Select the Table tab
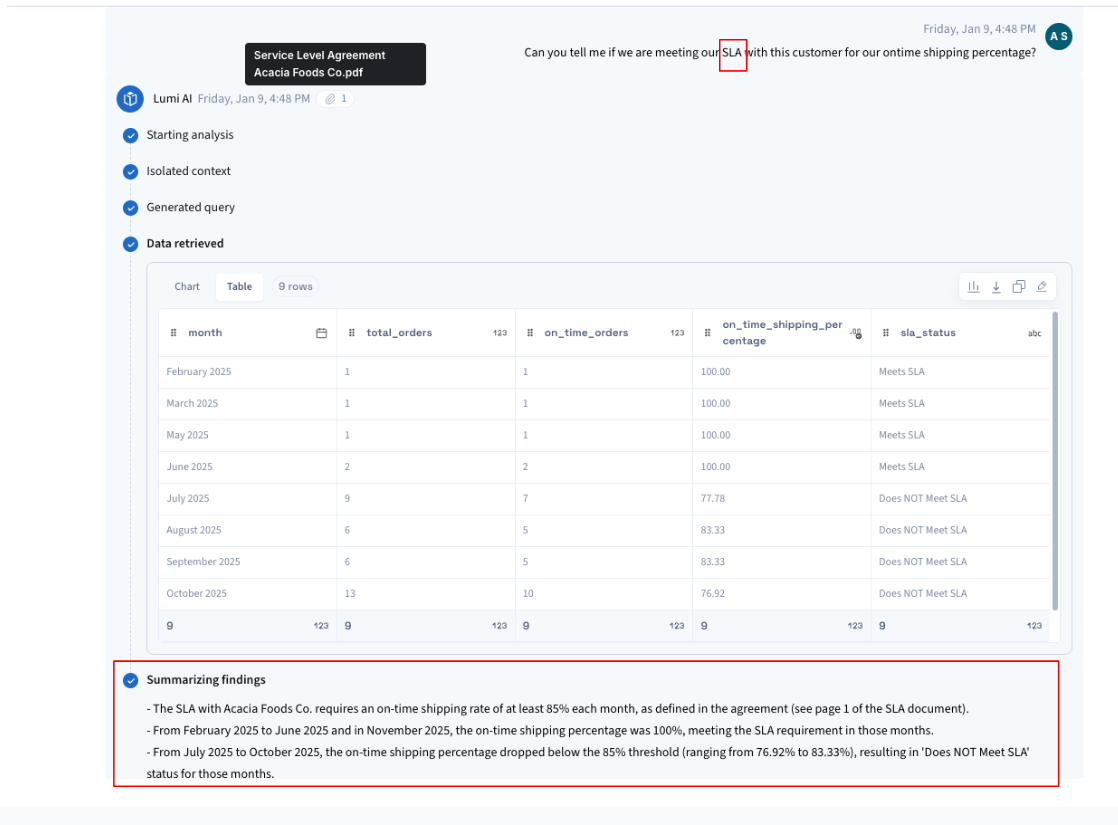The height and width of the screenshot is (825, 1118). tap(239, 287)
